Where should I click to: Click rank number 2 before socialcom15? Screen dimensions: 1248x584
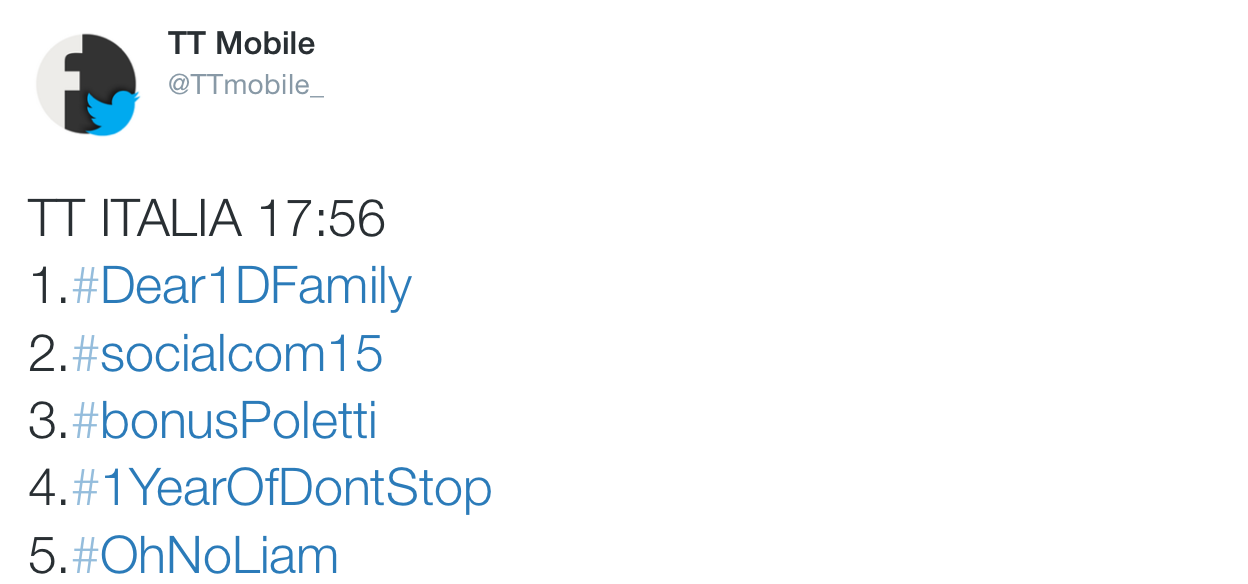pos(44,354)
